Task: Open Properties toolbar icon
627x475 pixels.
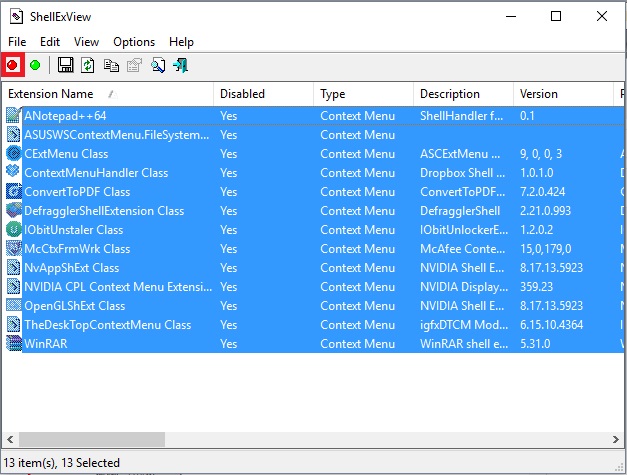Action: coord(134,65)
